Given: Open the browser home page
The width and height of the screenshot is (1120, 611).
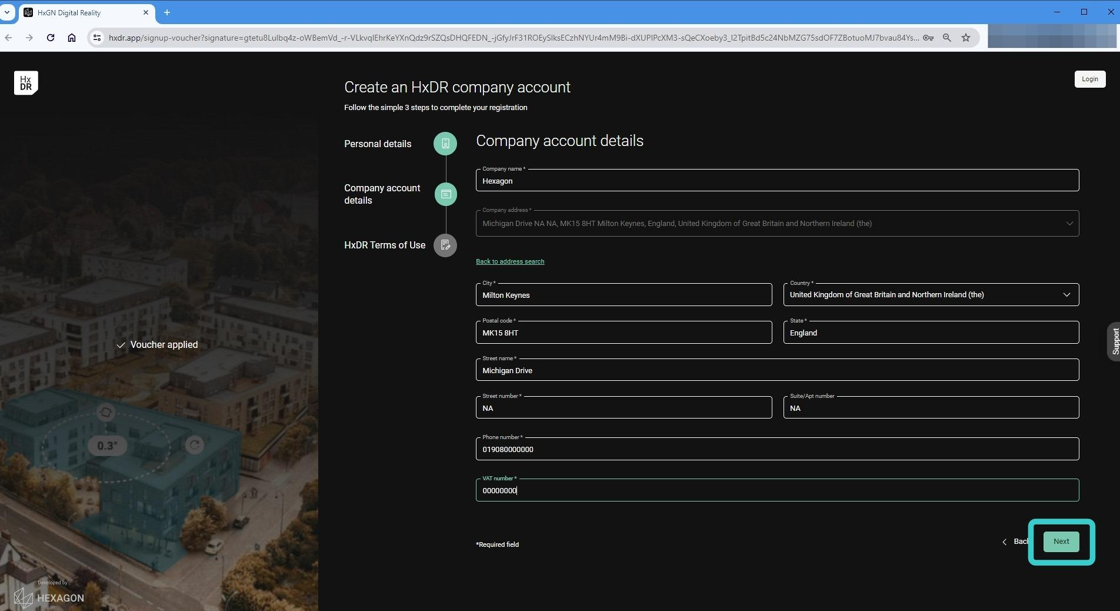Looking at the screenshot, I should click(71, 38).
